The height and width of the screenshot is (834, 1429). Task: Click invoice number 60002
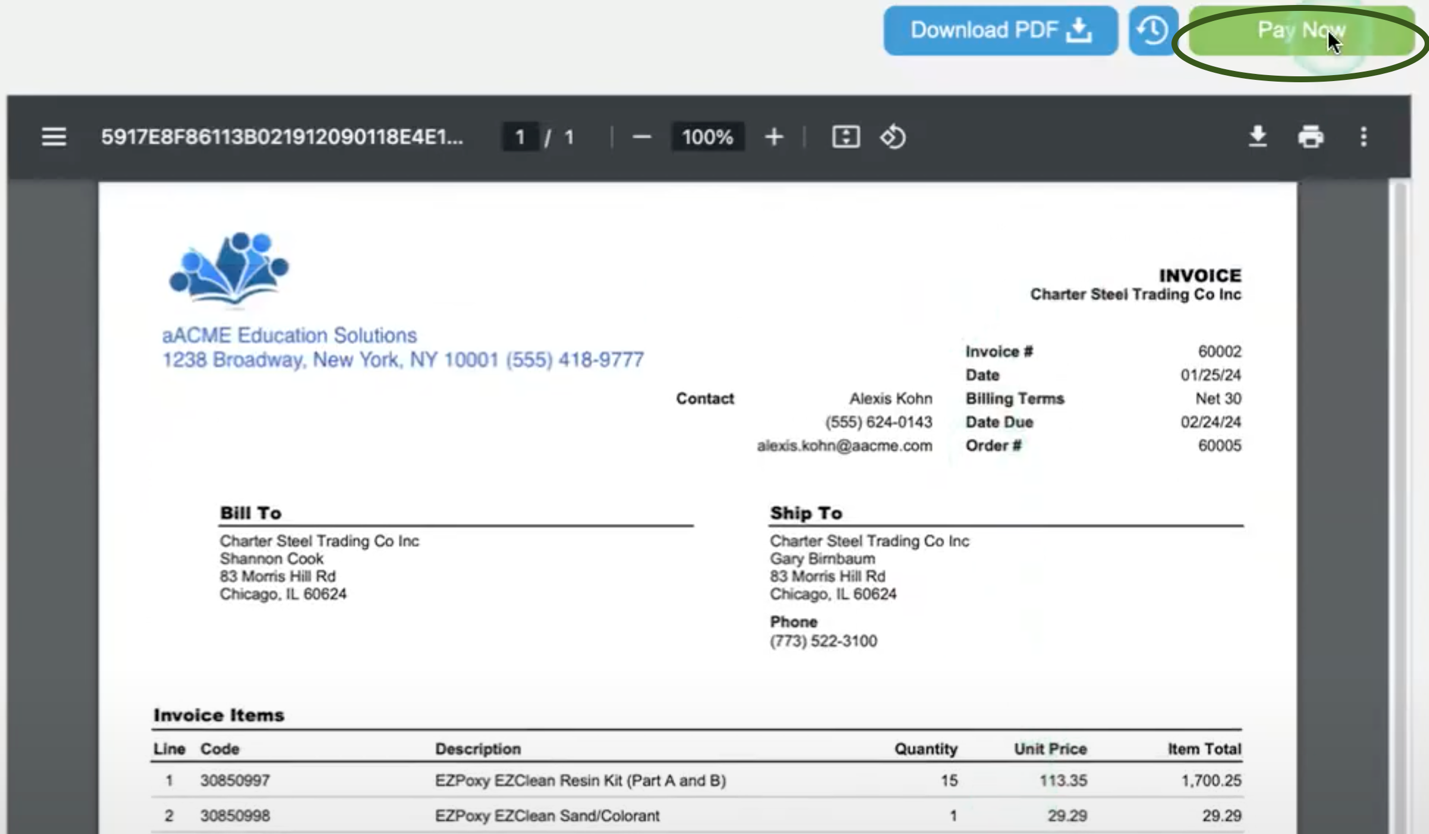click(1219, 351)
